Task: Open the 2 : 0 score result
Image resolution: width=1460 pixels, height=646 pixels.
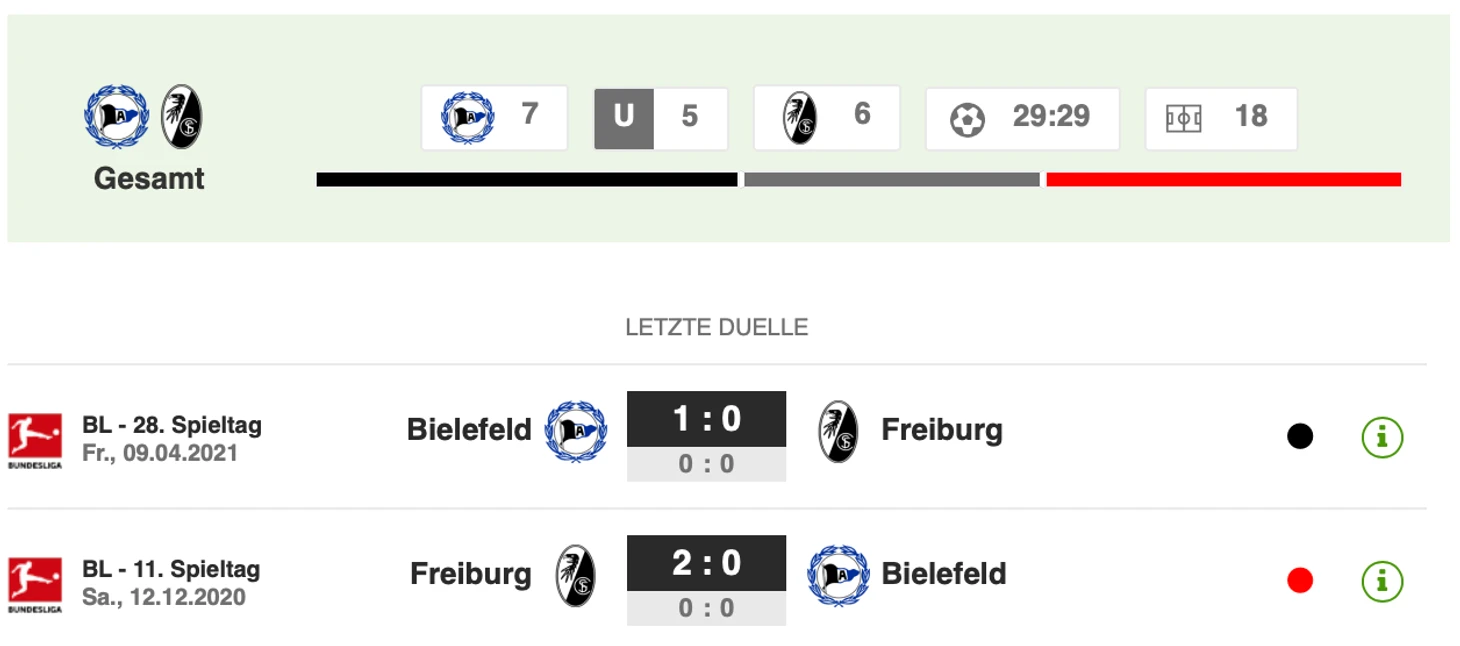Action: point(706,563)
